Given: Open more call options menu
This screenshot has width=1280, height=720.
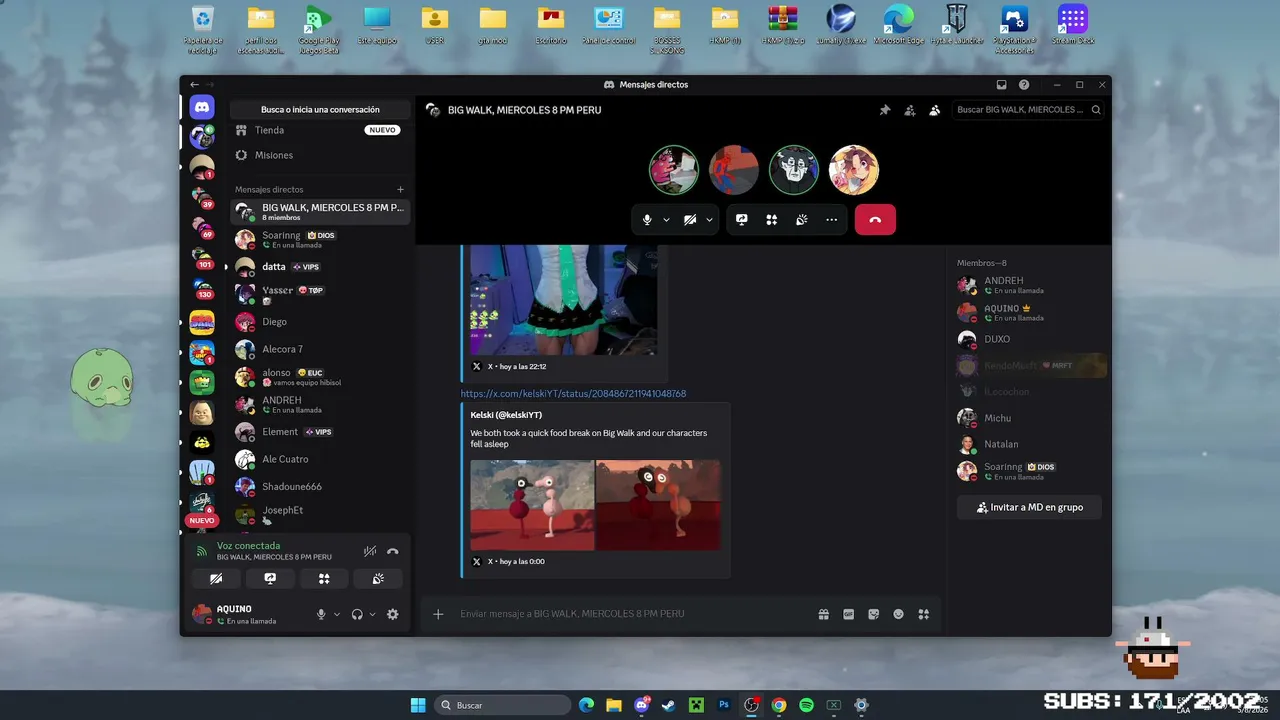Looking at the screenshot, I should (x=832, y=220).
